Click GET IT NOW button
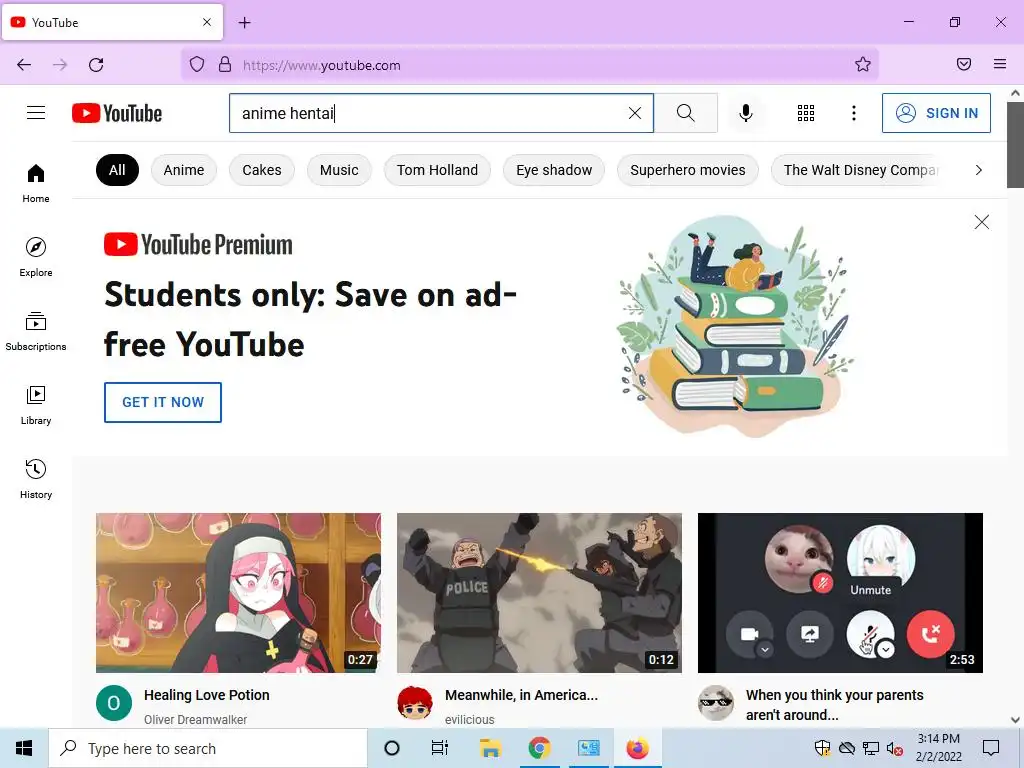The height and width of the screenshot is (768, 1024). point(163,402)
